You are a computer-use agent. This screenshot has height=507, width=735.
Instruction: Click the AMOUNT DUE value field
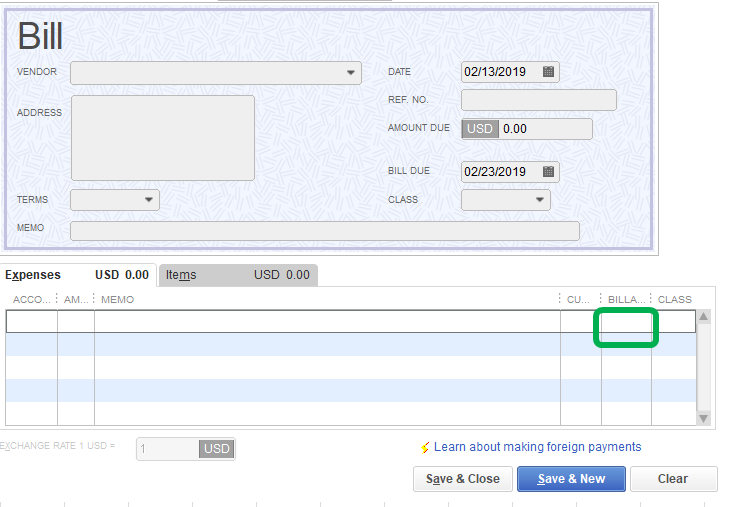pyautogui.click(x=546, y=129)
